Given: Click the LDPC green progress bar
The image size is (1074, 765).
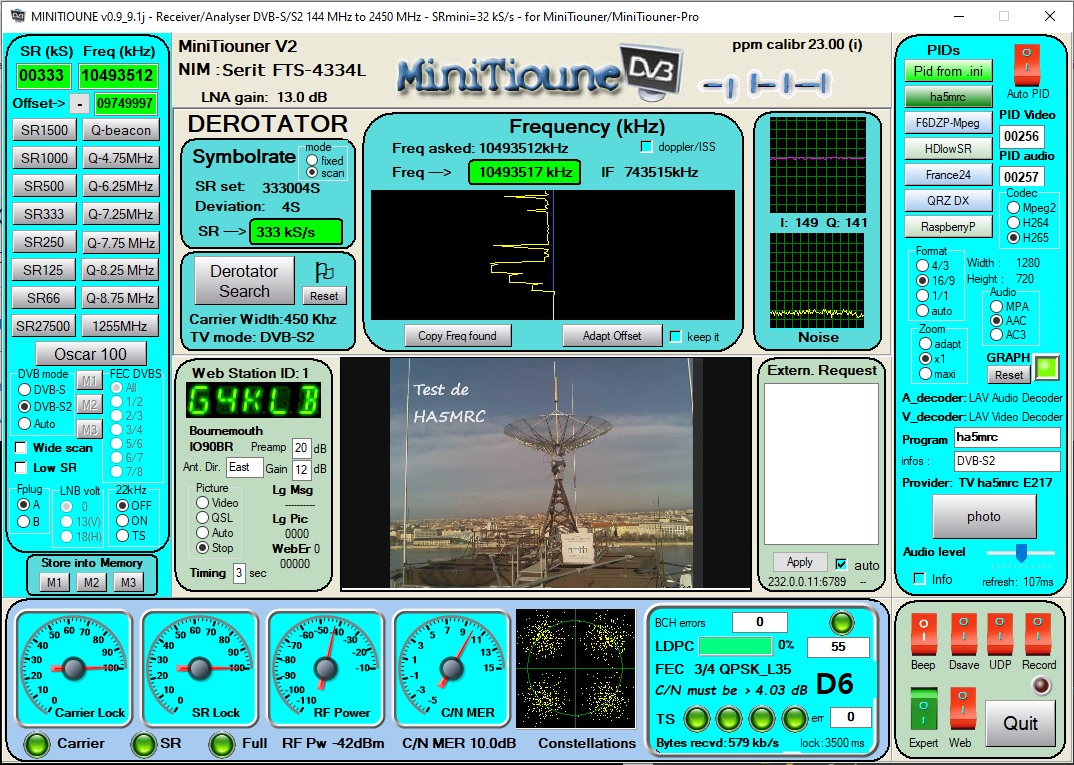Looking at the screenshot, I should (735, 647).
